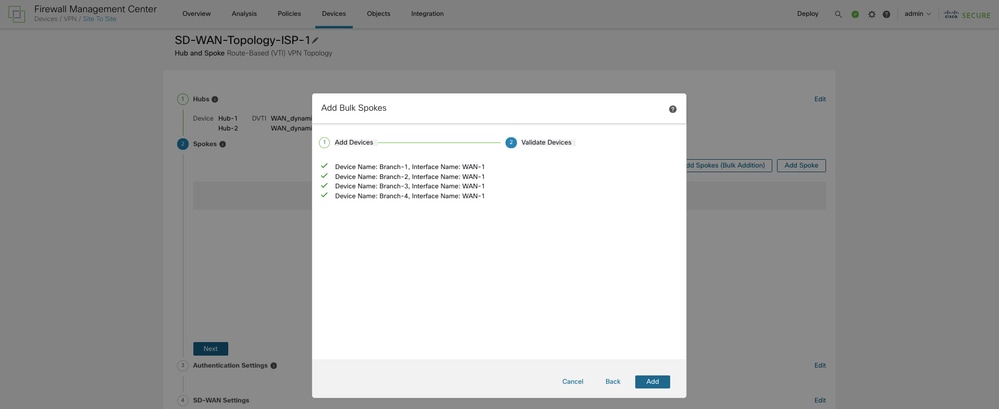Image resolution: width=999 pixels, height=409 pixels.
Task: Click the Deploy button
Action: point(808,14)
